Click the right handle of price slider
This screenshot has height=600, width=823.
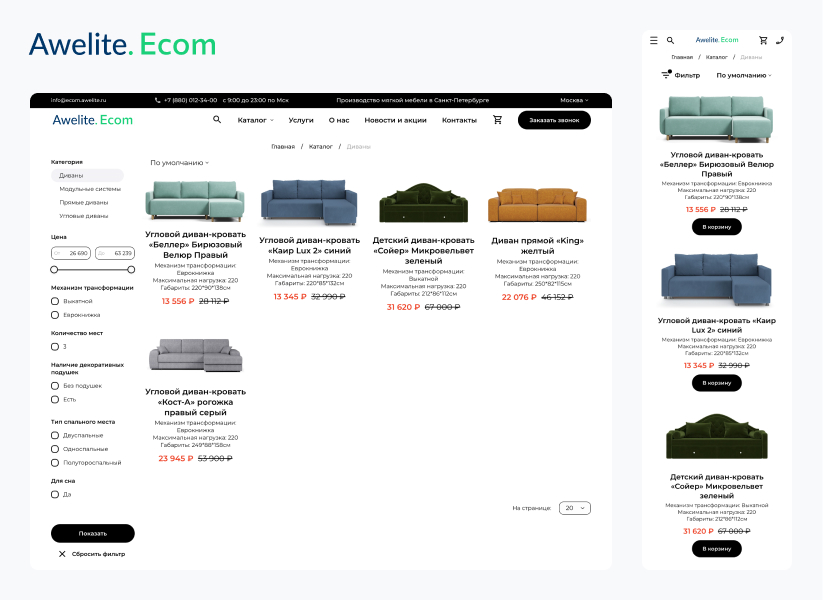click(131, 269)
